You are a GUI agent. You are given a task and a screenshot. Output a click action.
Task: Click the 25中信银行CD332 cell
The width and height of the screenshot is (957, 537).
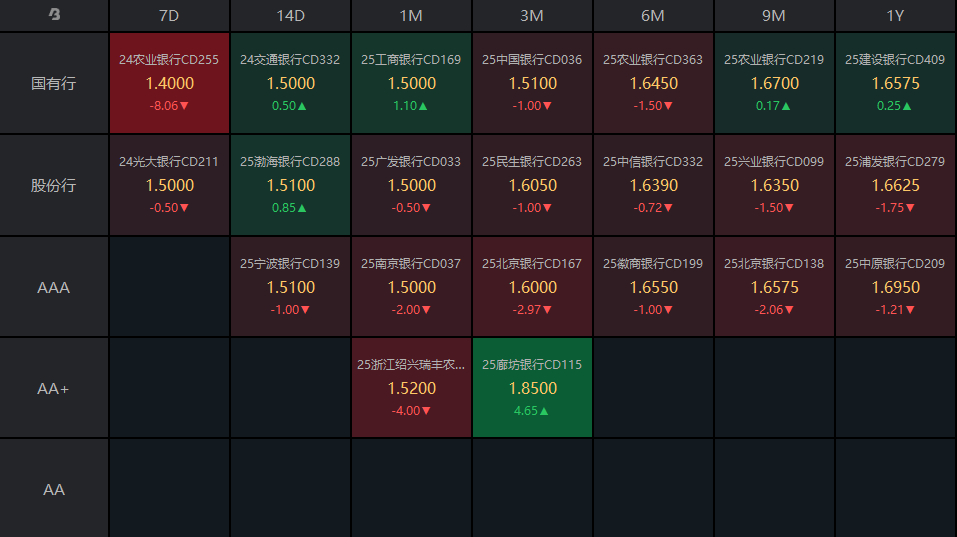[x=653, y=185]
